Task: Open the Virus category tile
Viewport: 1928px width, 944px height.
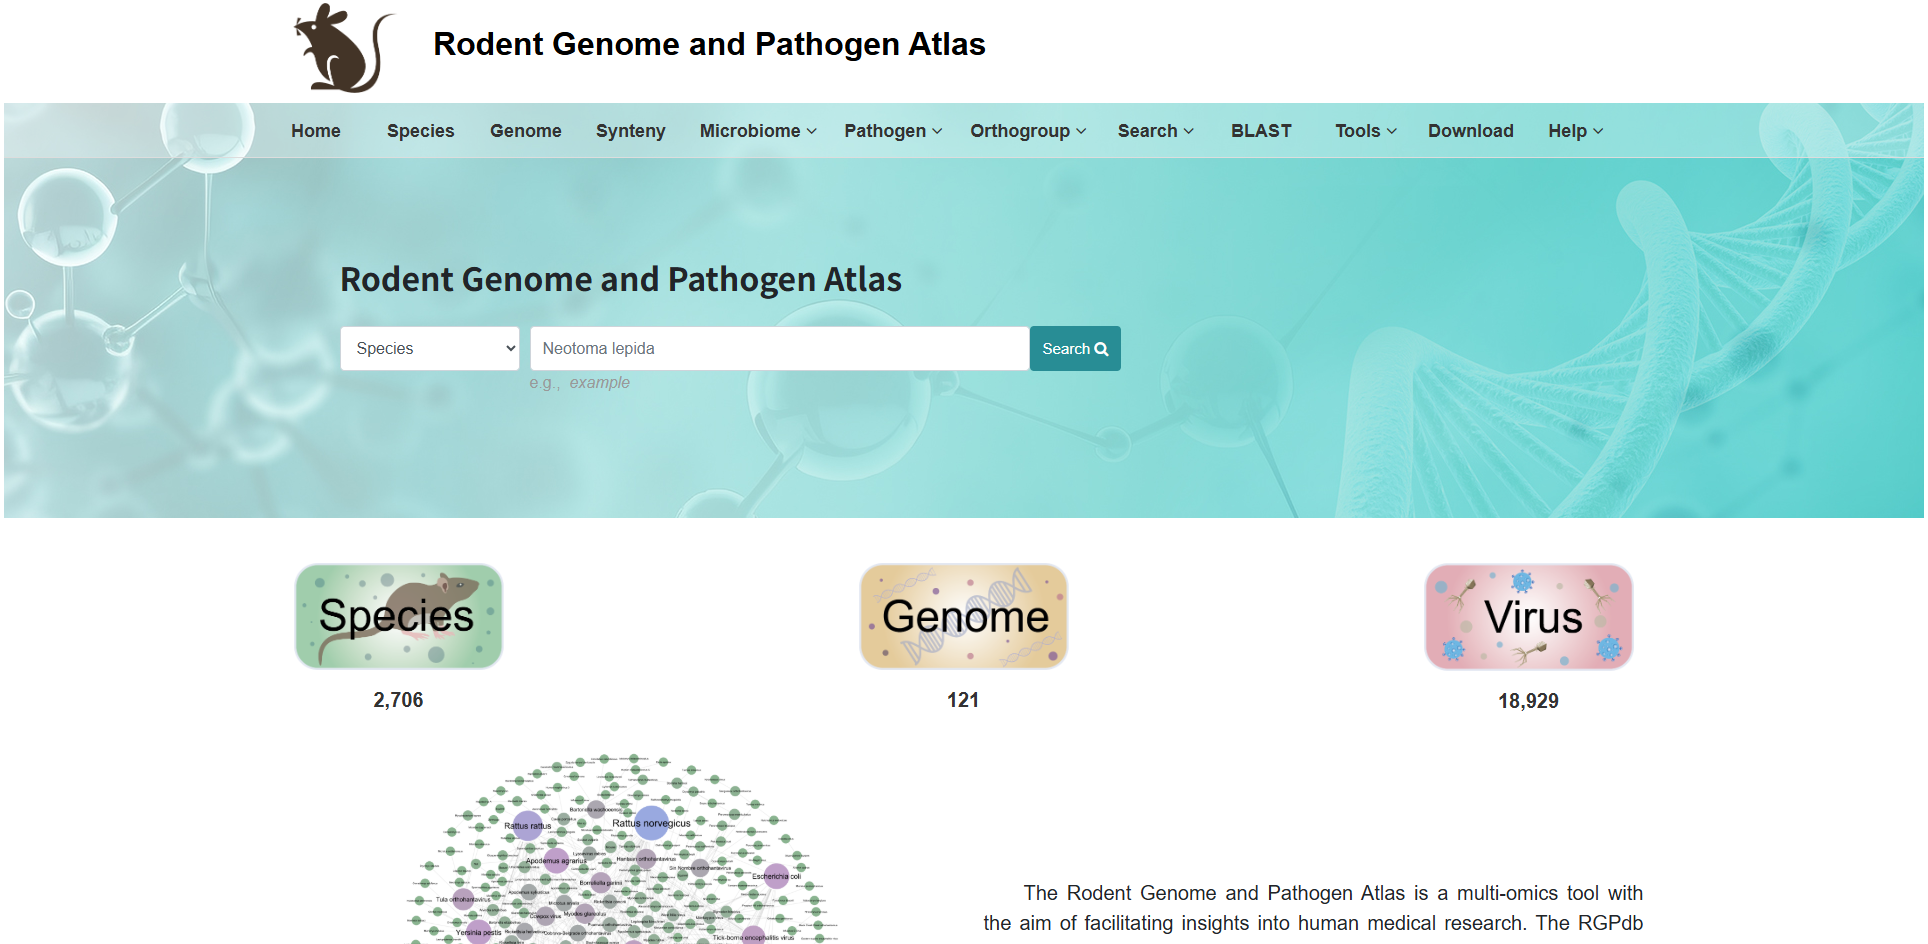Action: coord(1528,617)
